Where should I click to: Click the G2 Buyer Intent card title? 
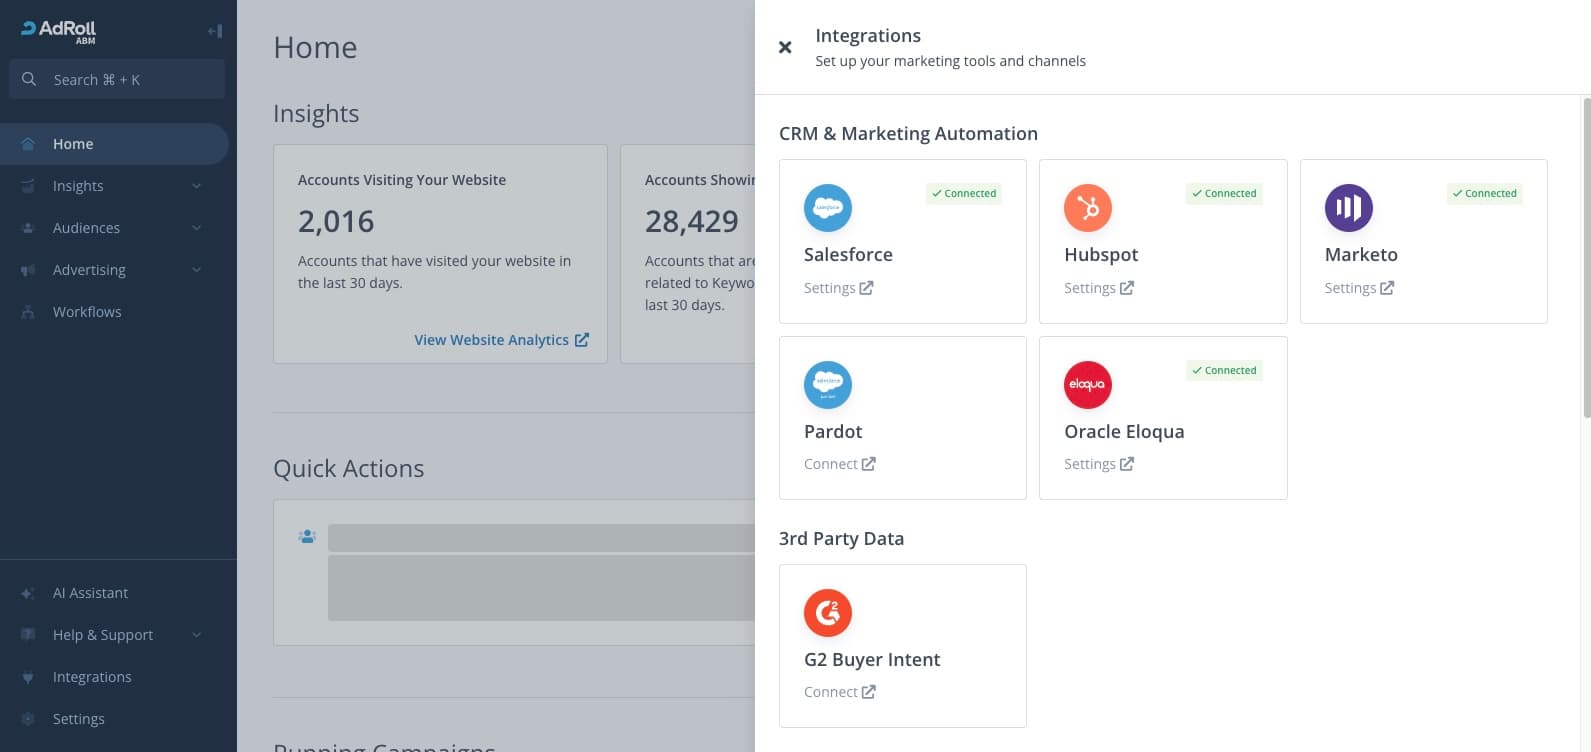(872, 659)
